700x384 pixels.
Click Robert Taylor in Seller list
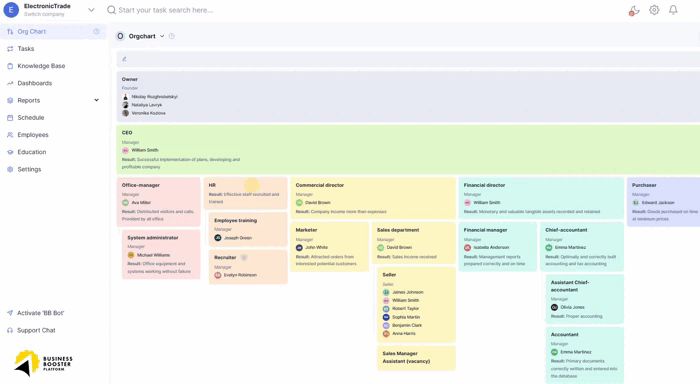(x=405, y=309)
